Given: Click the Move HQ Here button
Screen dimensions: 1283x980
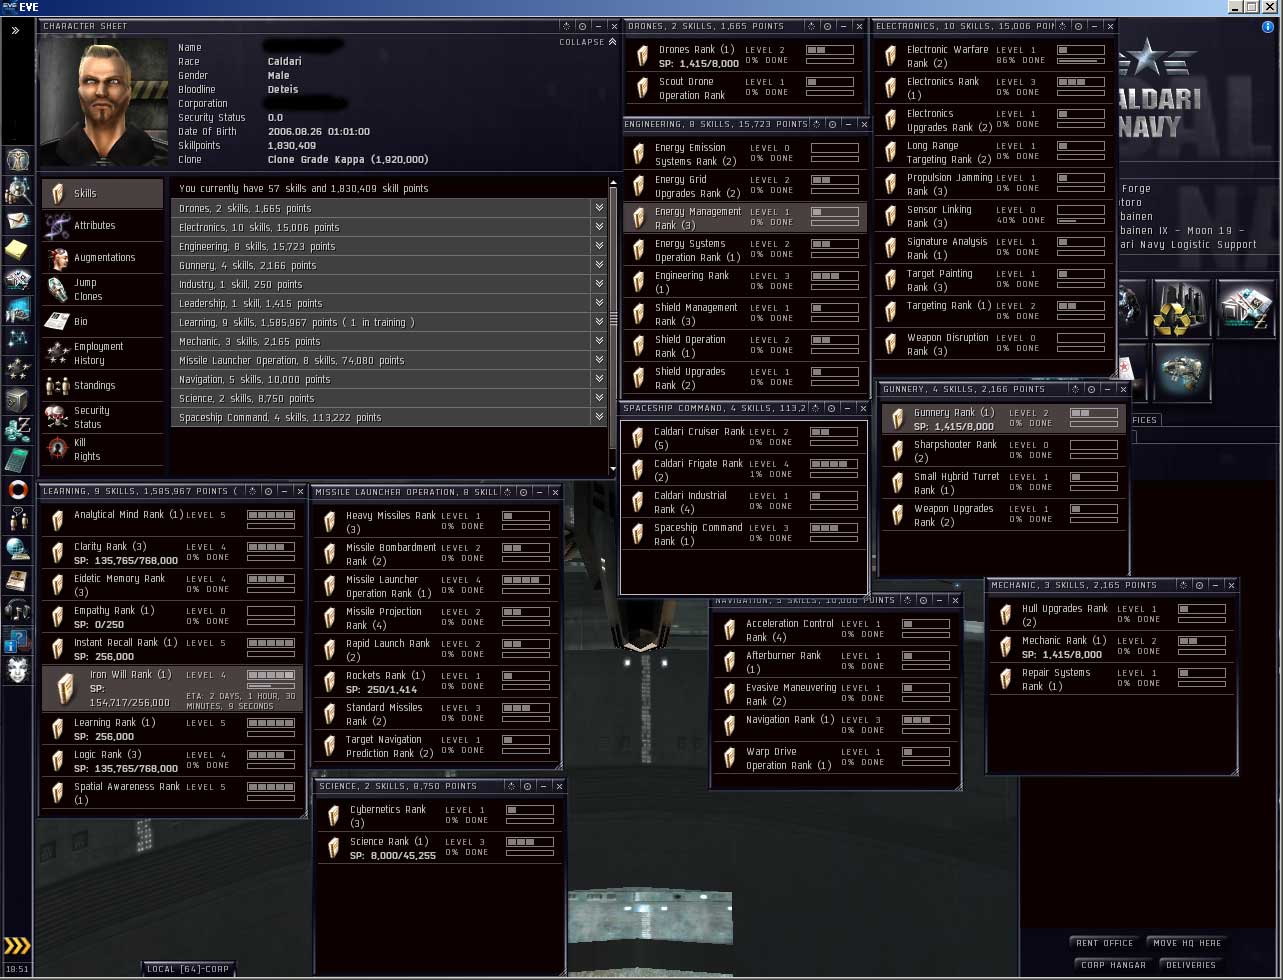Looking at the screenshot, I should (x=1185, y=943).
